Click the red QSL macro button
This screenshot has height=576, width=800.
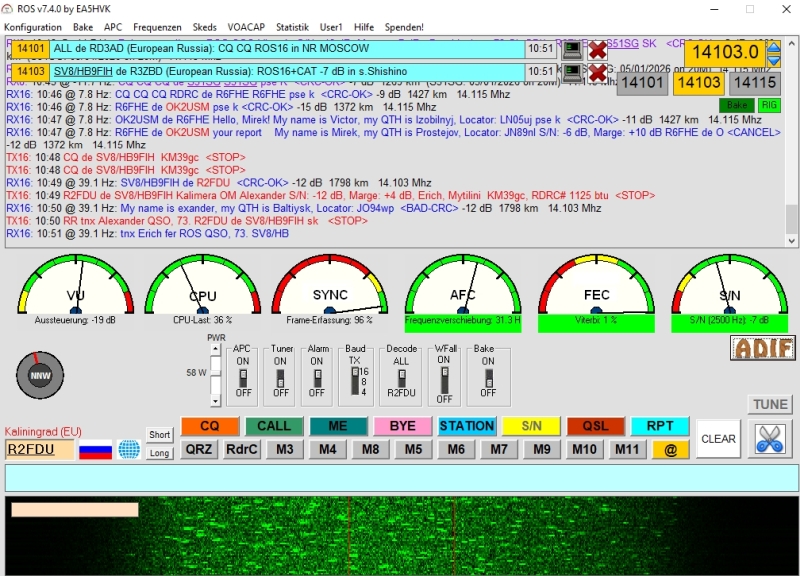point(595,426)
